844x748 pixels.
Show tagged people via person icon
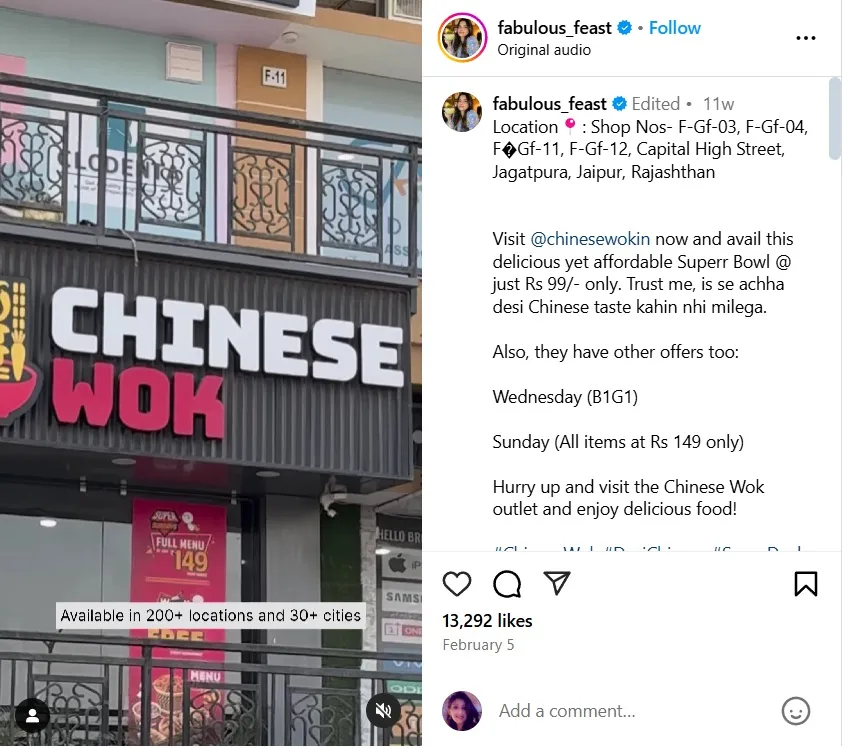[32, 715]
